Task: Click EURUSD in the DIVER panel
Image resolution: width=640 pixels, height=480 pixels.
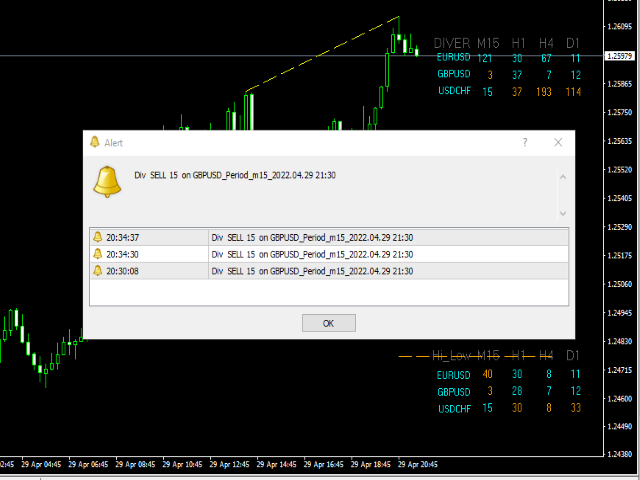Action: click(453, 57)
